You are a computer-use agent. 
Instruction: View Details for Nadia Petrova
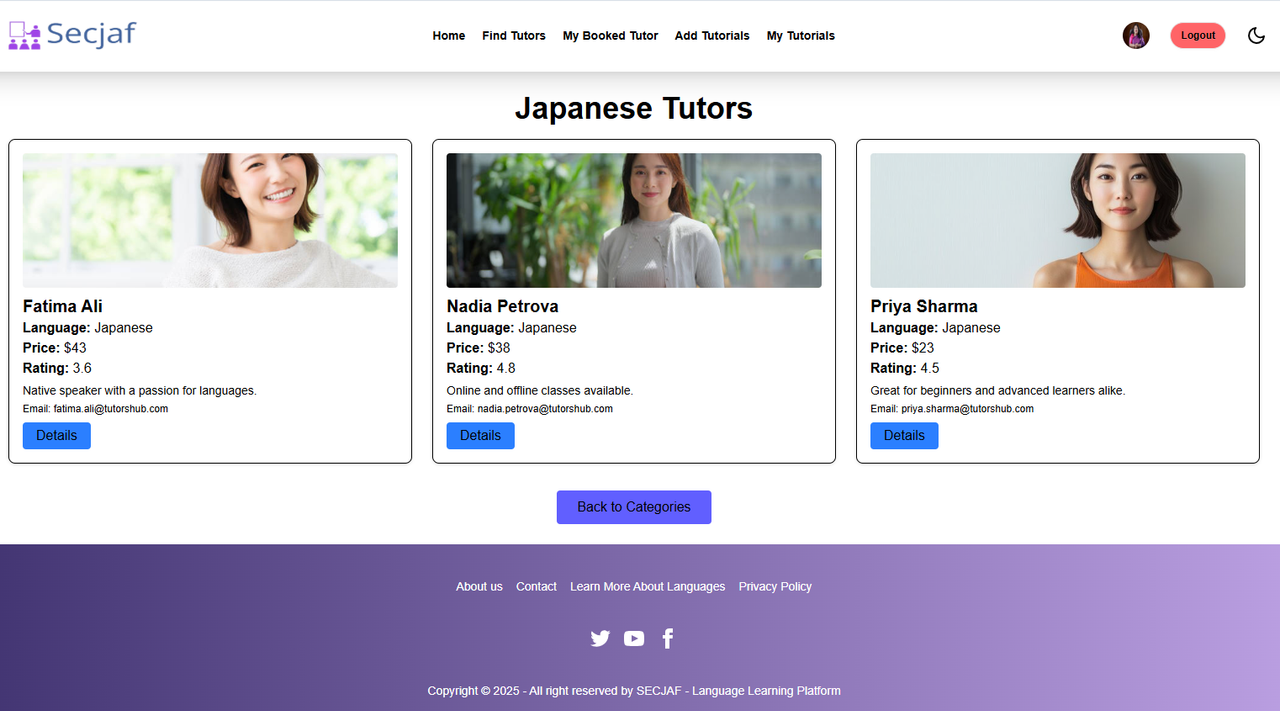click(481, 436)
